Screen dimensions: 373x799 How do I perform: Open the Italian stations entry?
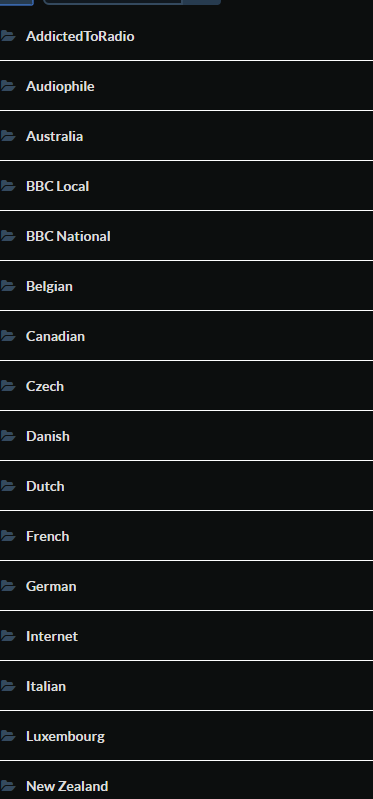coord(186,685)
